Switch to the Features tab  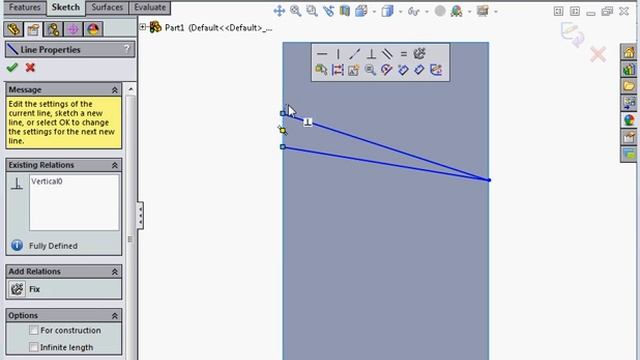coord(24,7)
